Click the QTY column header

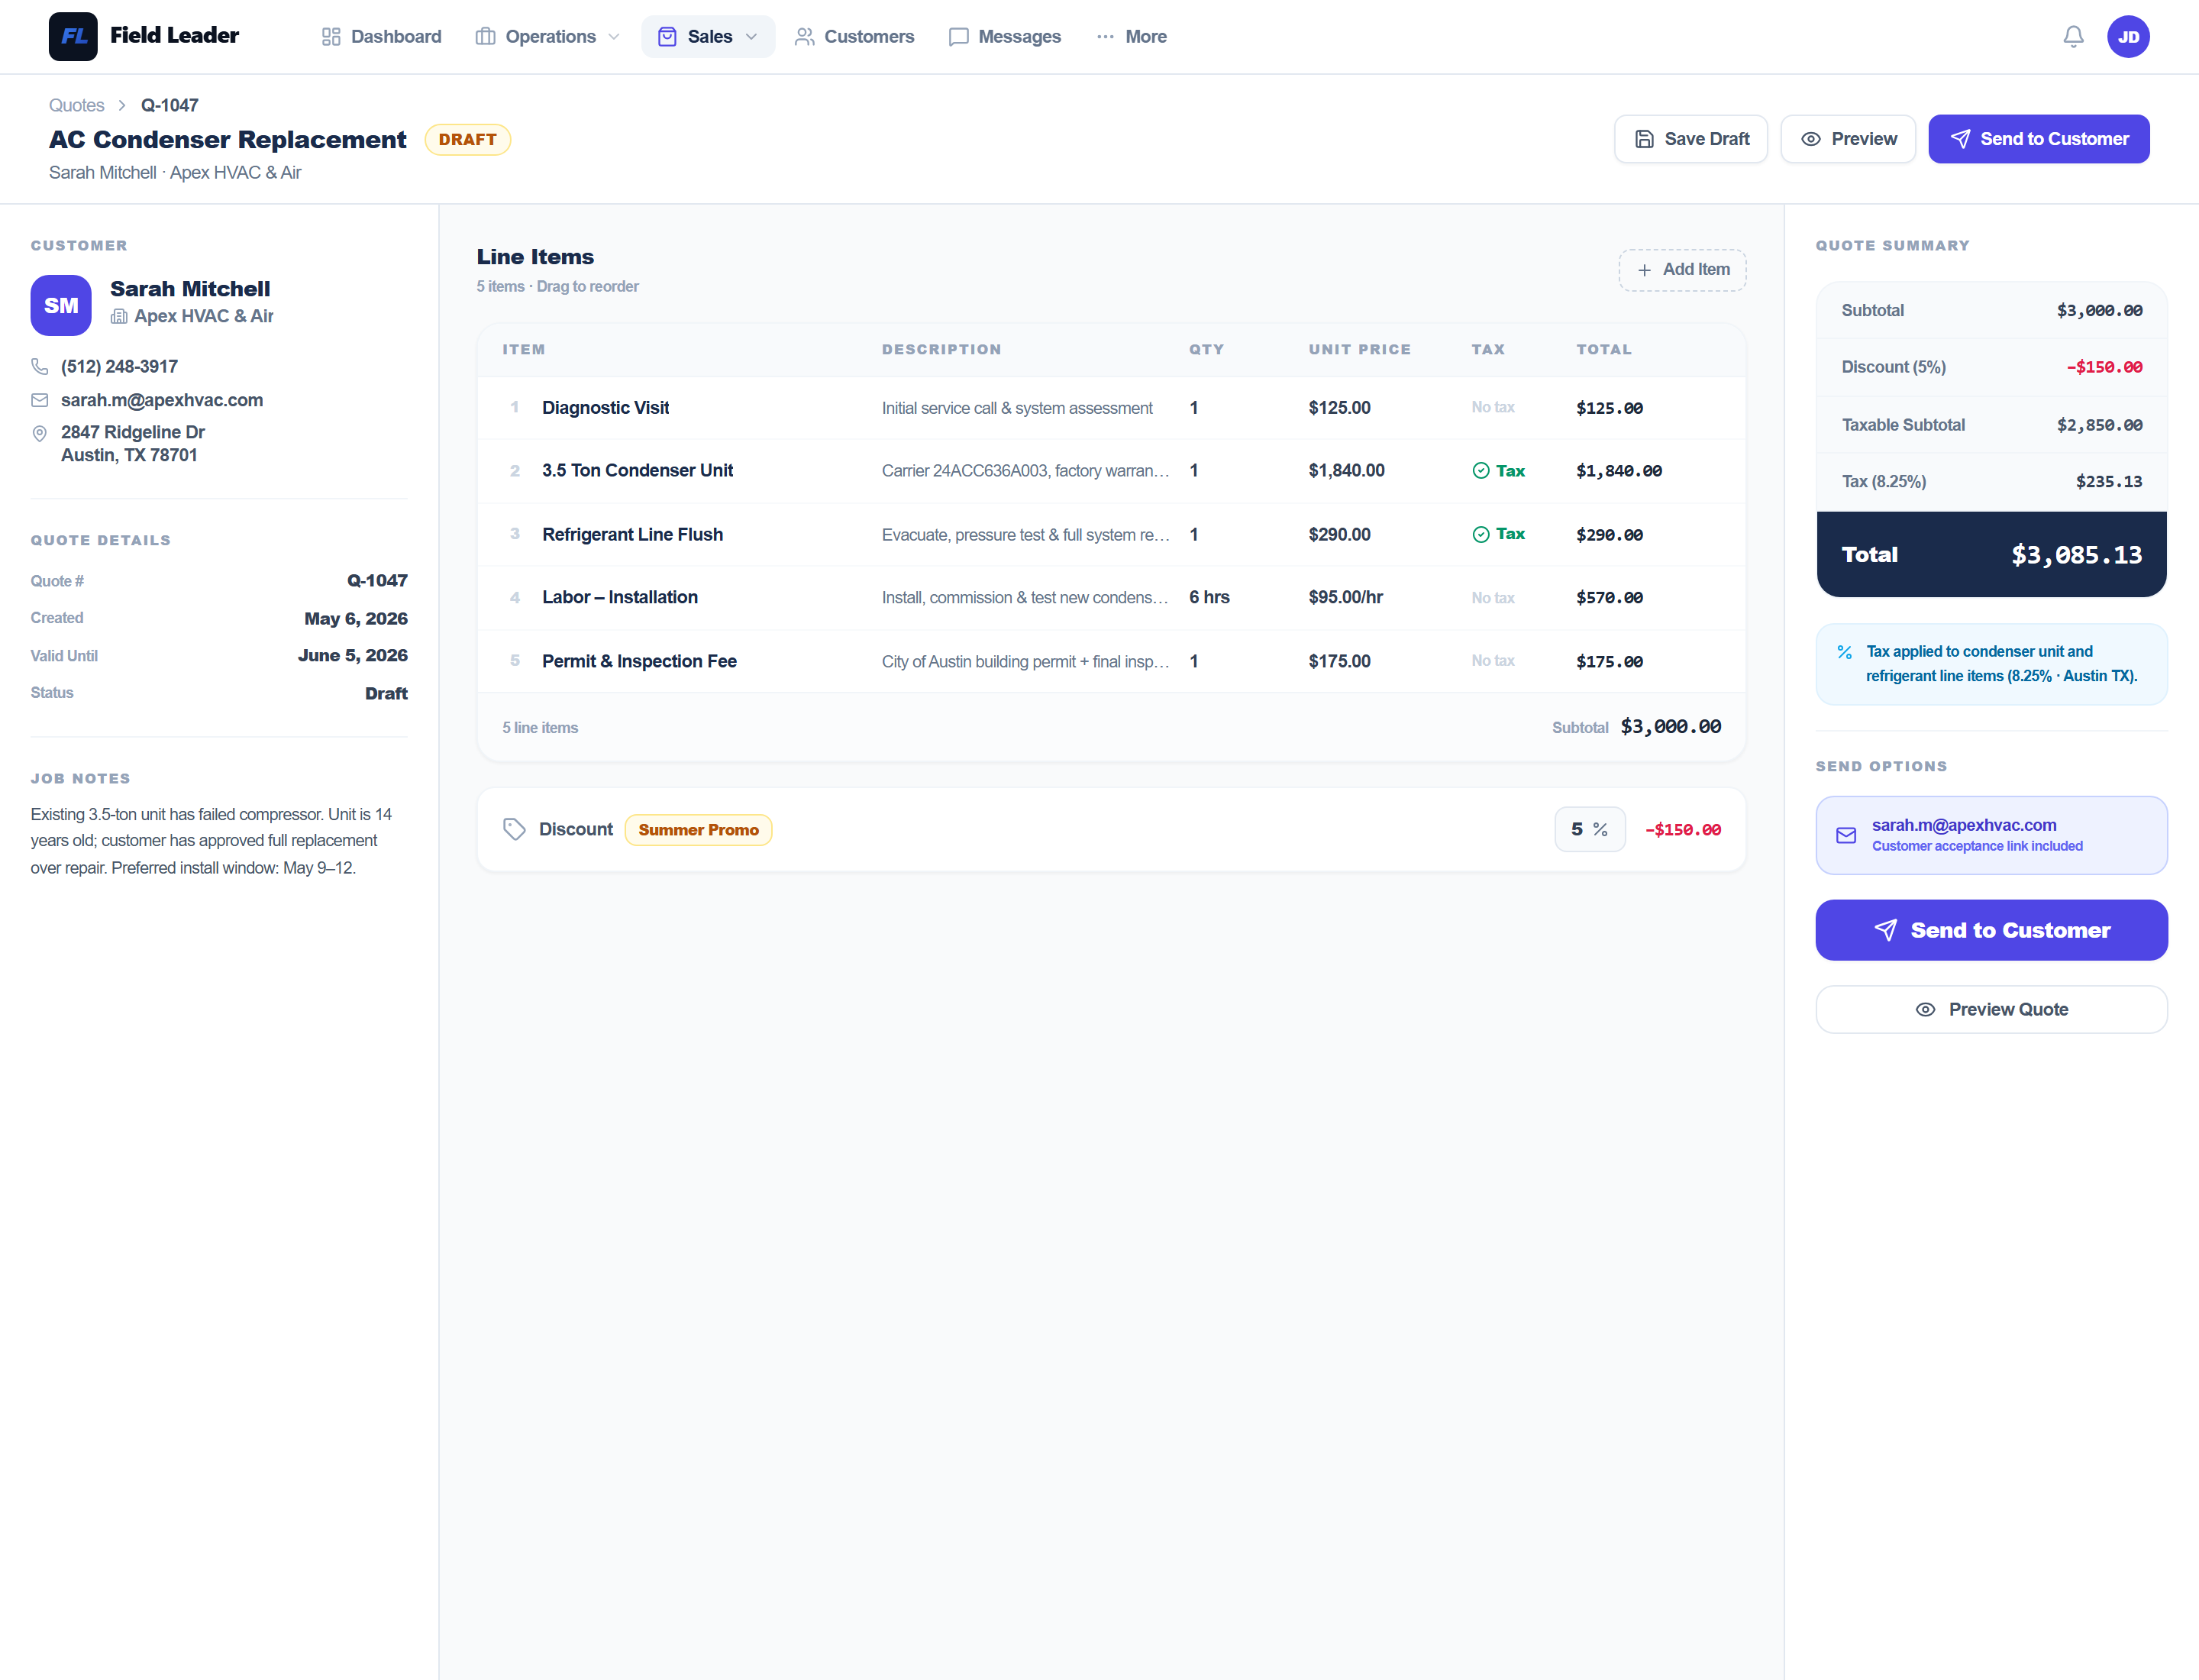point(1207,349)
